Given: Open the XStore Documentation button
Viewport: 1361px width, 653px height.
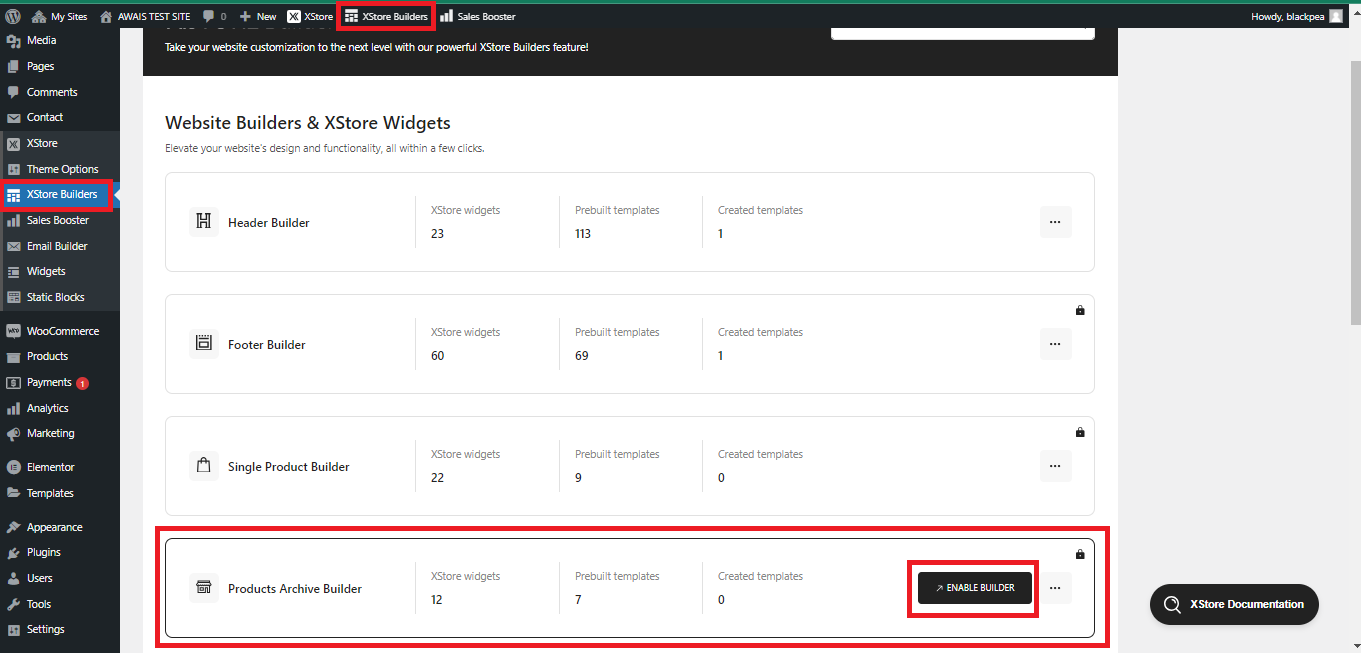Looking at the screenshot, I should tap(1234, 604).
